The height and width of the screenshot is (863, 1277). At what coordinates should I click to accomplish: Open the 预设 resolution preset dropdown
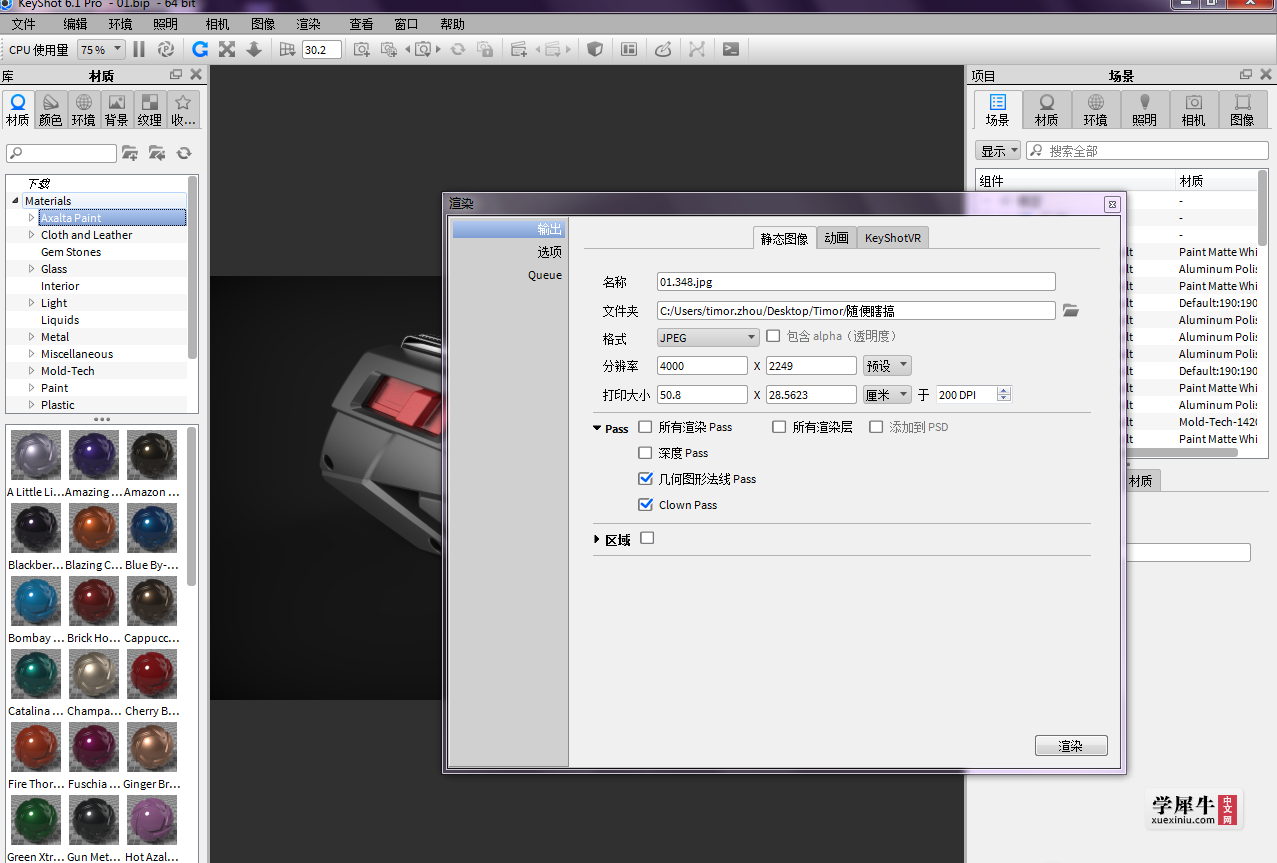pyautogui.click(x=887, y=366)
